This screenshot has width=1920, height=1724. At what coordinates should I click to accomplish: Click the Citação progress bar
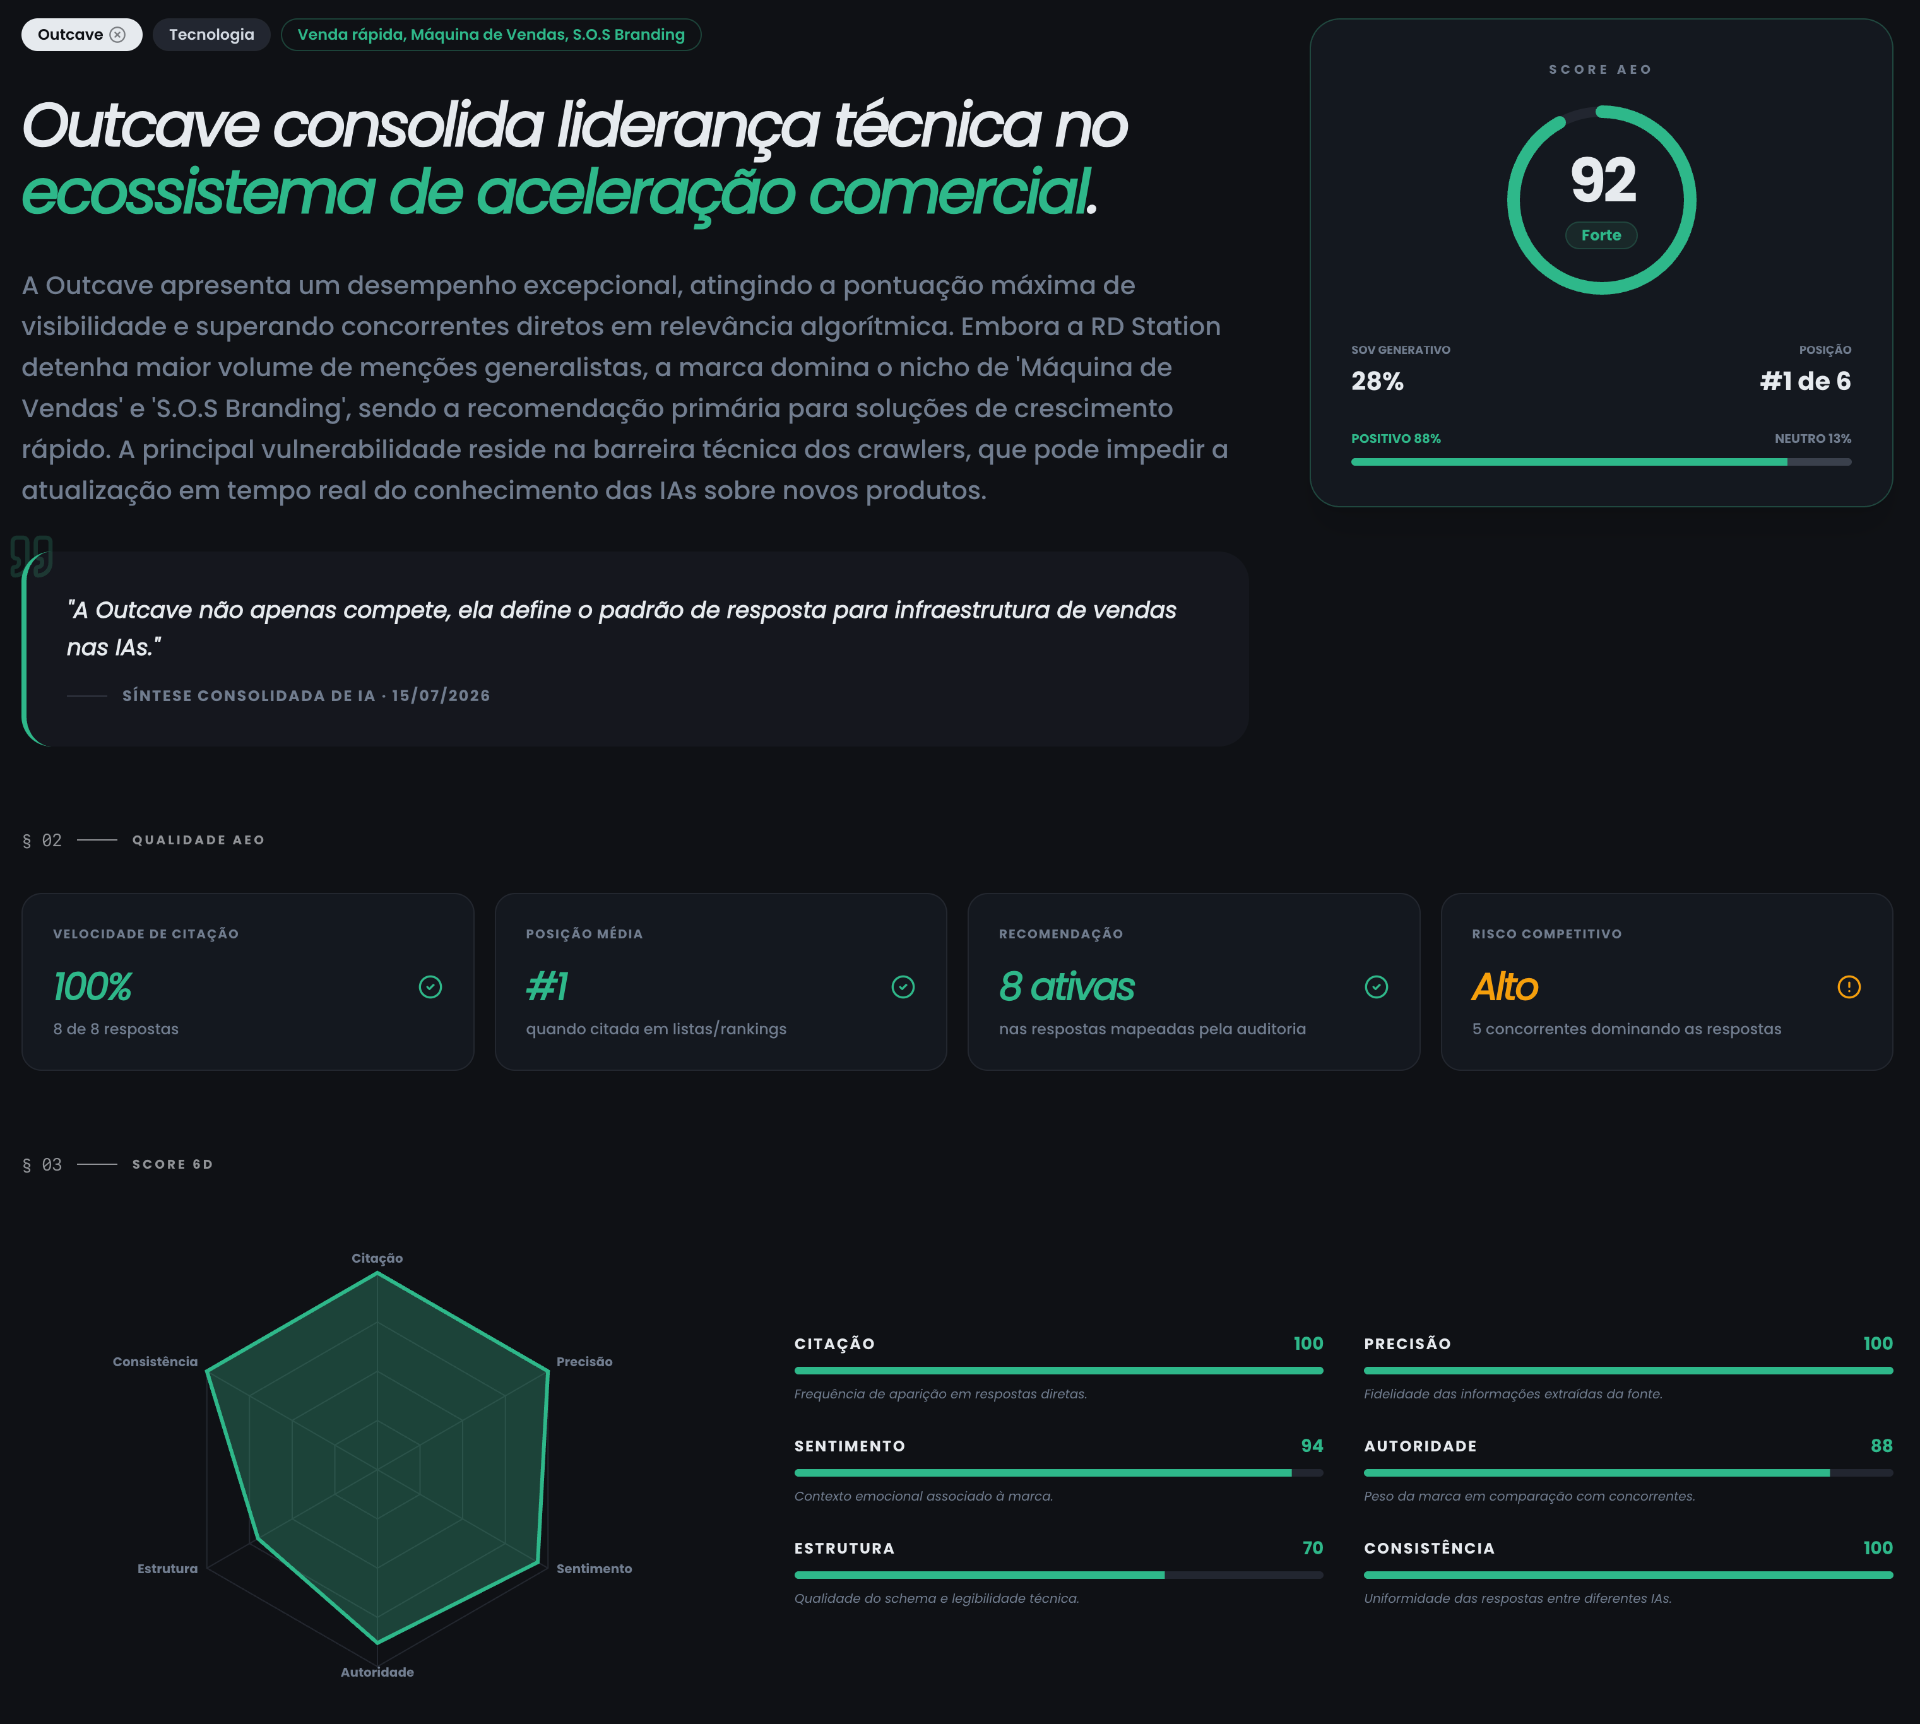pyautogui.click(x=1058, y=1370)
